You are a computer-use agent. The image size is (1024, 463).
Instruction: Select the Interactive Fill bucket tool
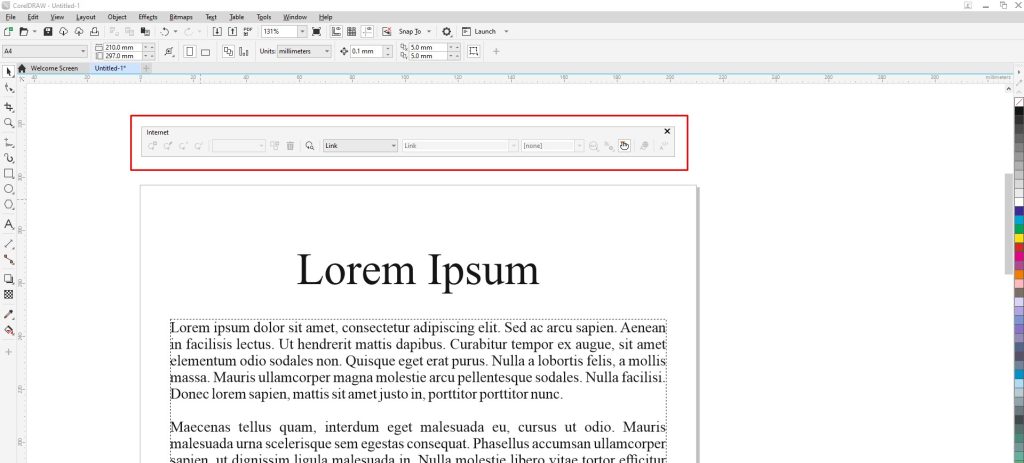click(8, 330)
